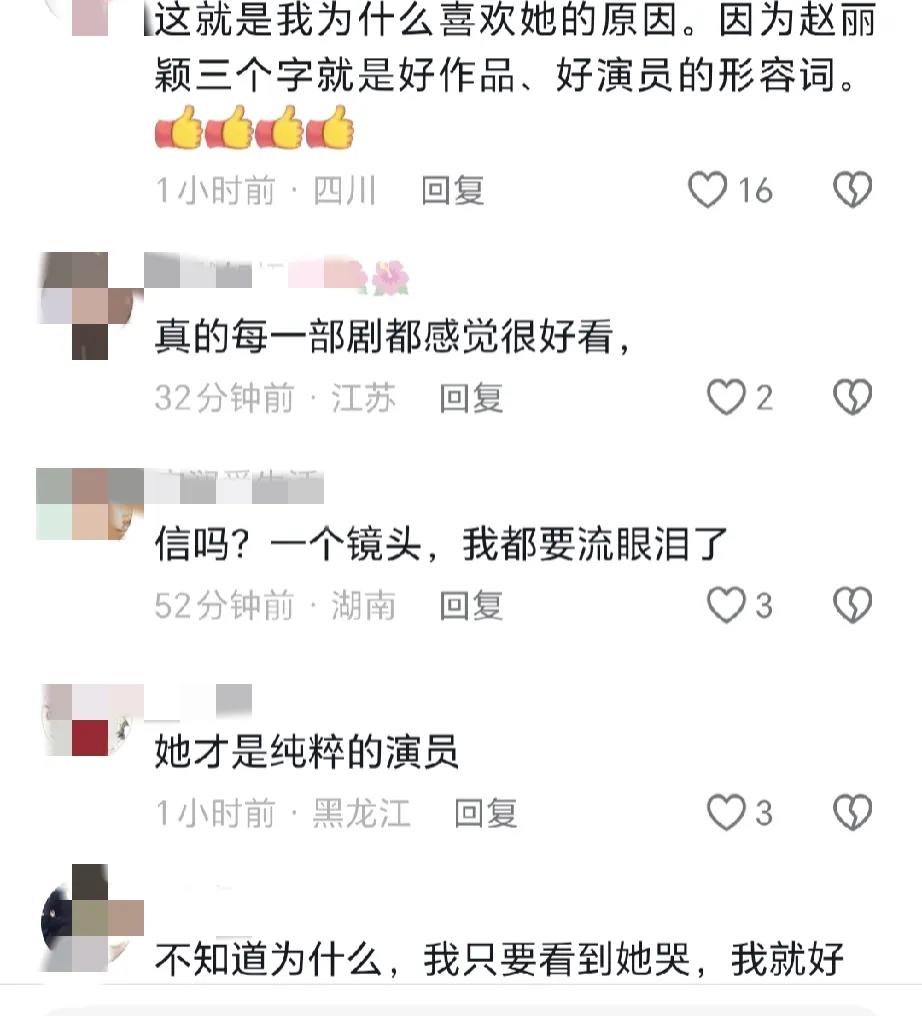Viewport: 922px width, 1016px height.
Task: Dislike the Hunan comment about tears
Action: tap(852, 605)
